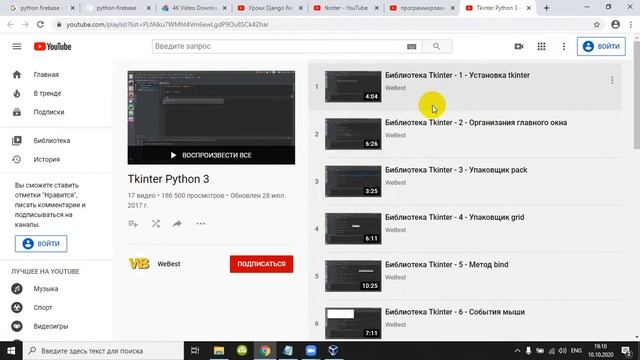The image size is (640, 360).
Task: Open YouTube settings three-dot menu in header
Action: 564,47
